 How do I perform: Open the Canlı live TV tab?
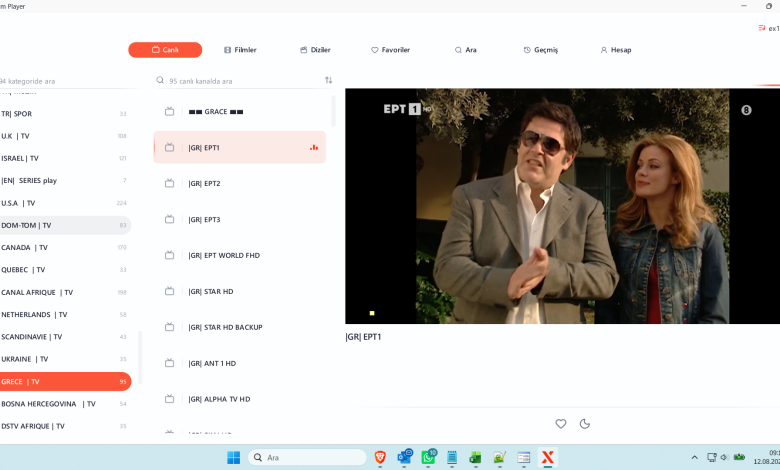pyautogui.click(x=165, y=50)
